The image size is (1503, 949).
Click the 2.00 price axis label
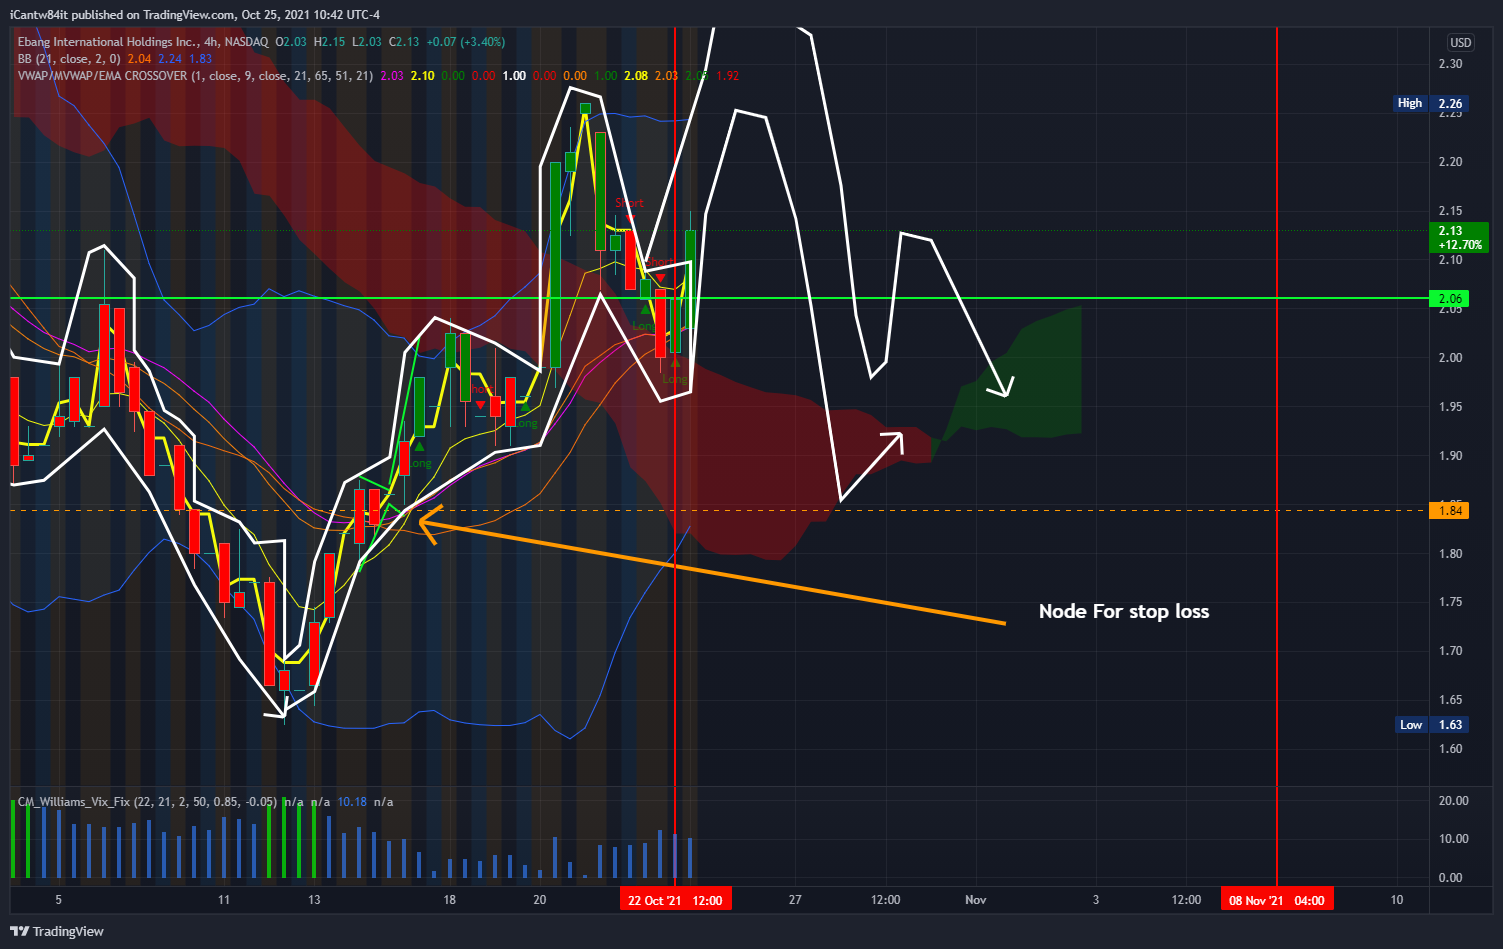(x=1450, y=358)
